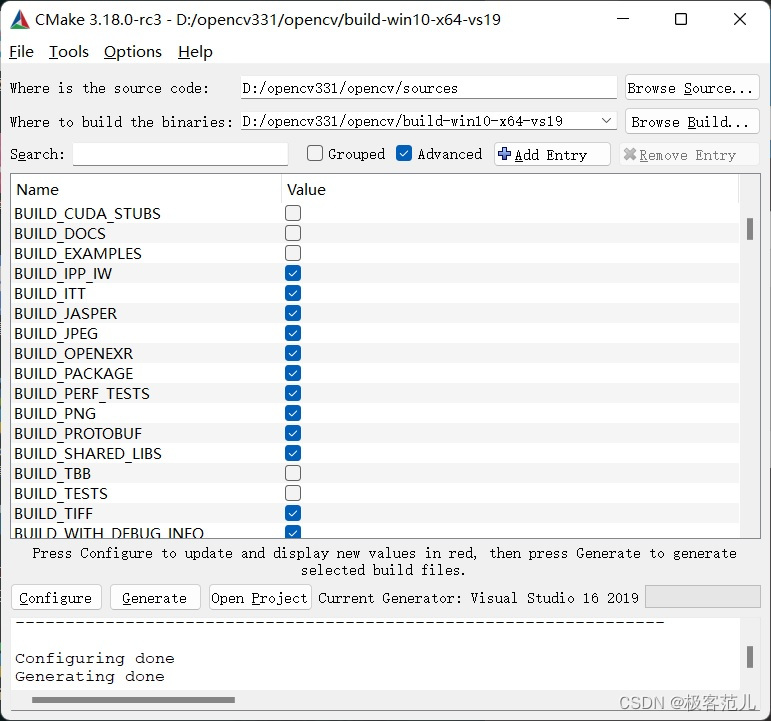Image resolution: width=771 pixels, height=721 pixels.
Task: Uncheck the BUILD_JPEG option
Action: tap(293, 333)
